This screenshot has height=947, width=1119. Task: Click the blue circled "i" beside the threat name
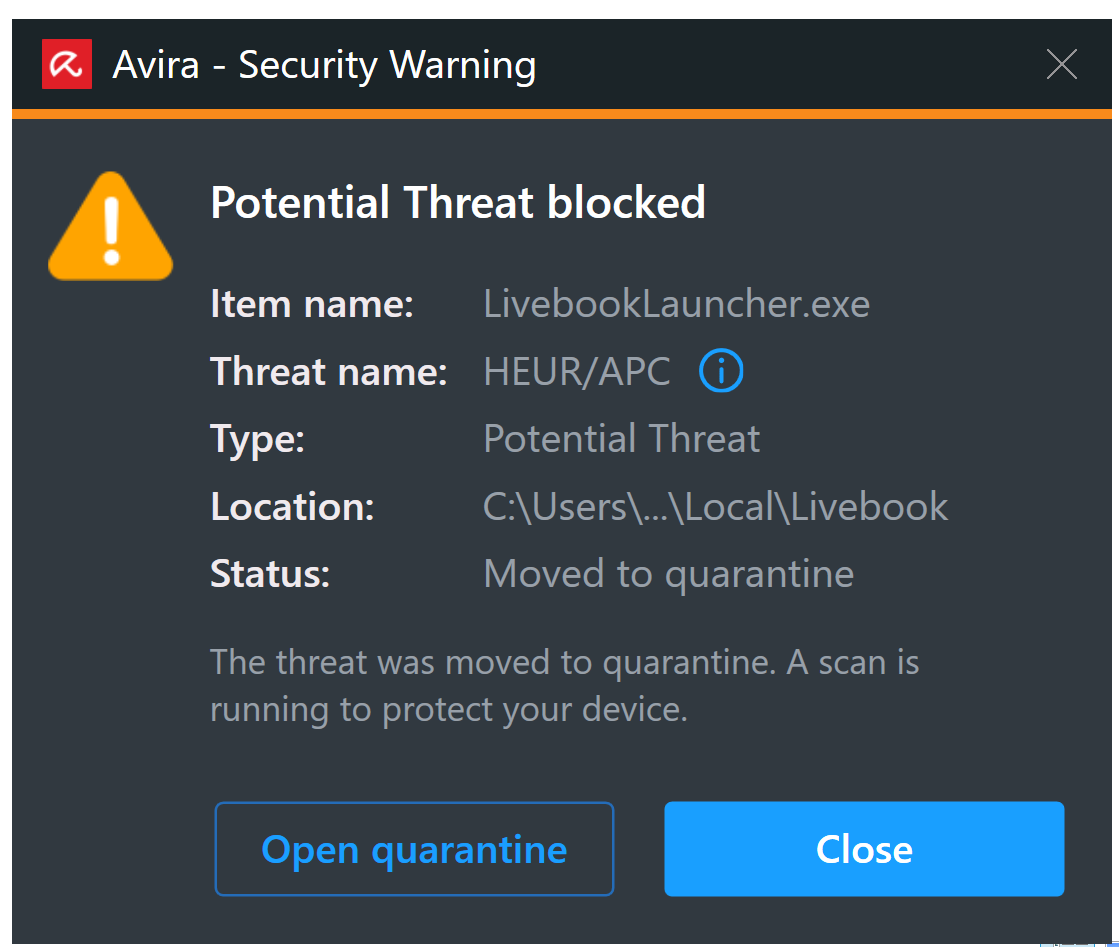pos(720,371)
